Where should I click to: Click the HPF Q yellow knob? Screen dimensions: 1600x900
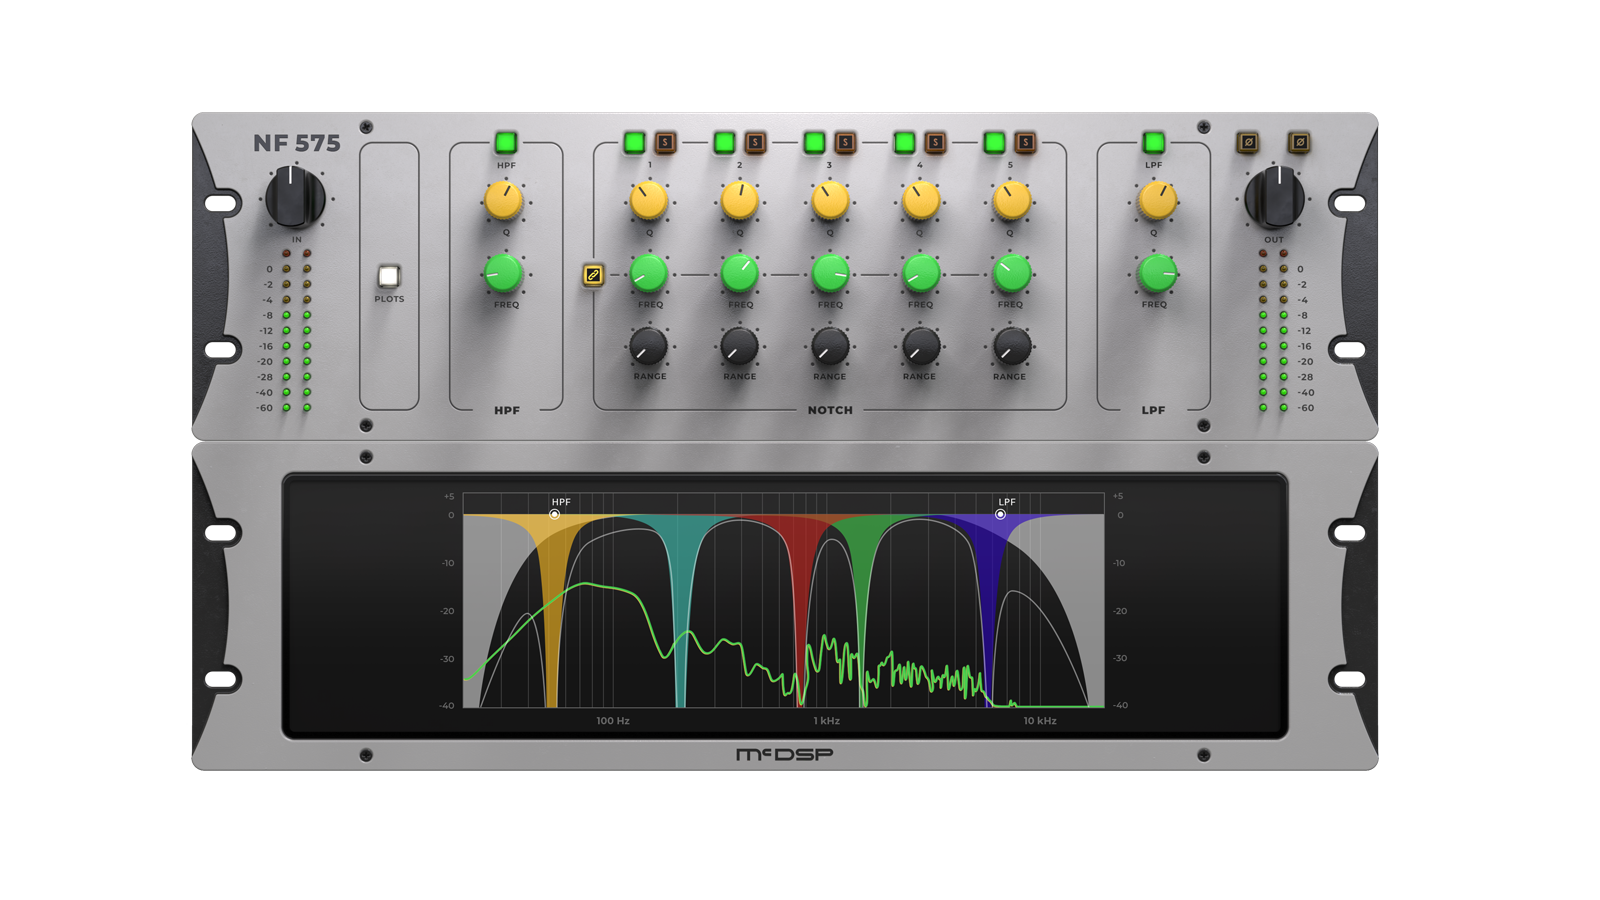click(504, 200)
